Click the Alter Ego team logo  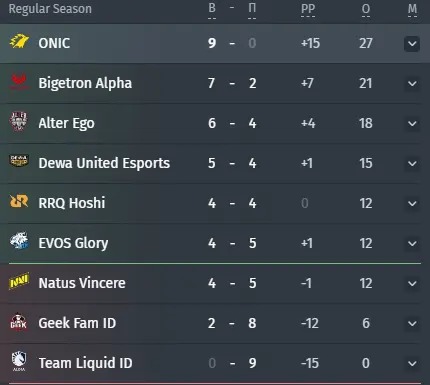pos(19,121)
